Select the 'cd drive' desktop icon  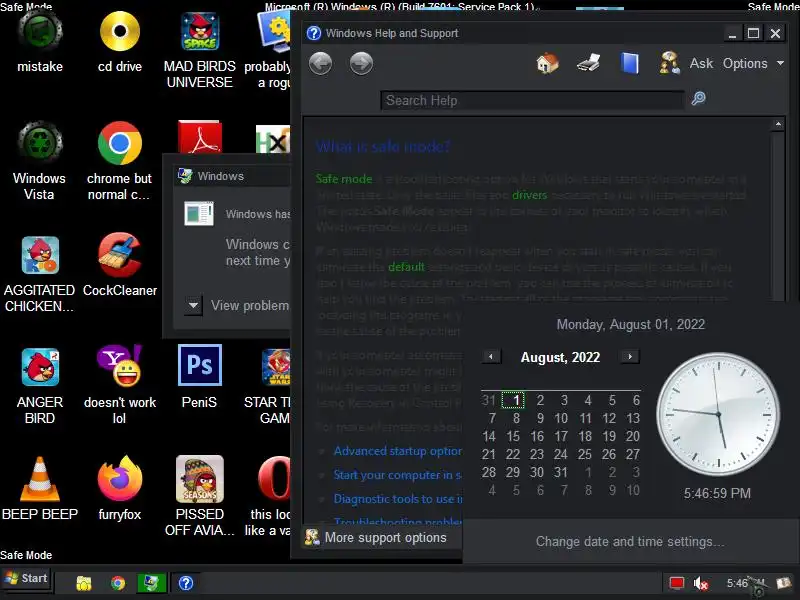click(119, 44)
